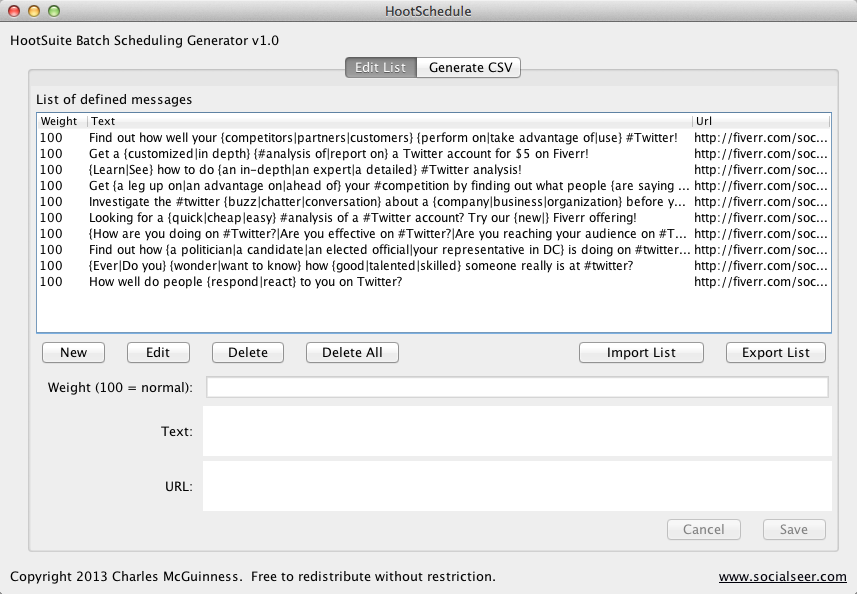The image size is (857, 594).
Task: Select row 'Looking for a {quick|cheap|easy}'
Action: (433, 218)
